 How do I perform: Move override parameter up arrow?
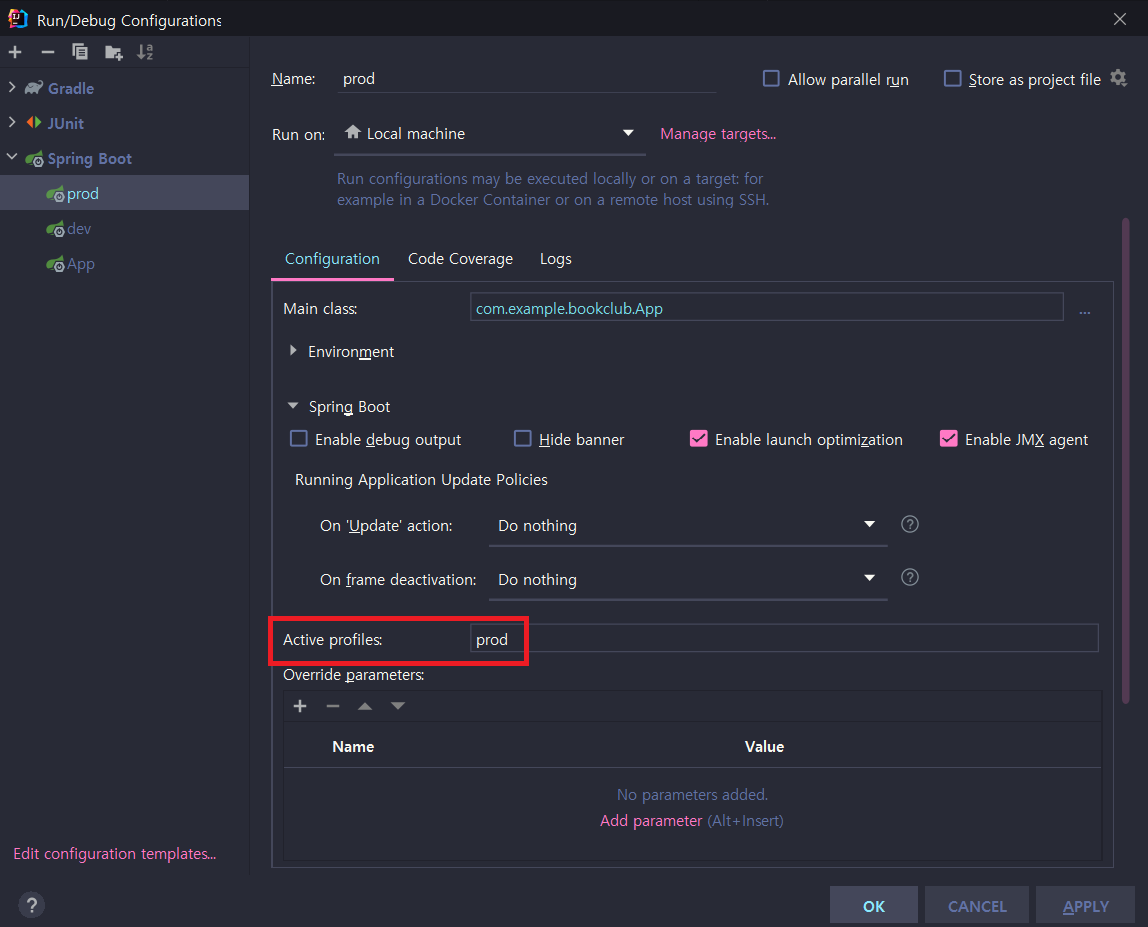(x=365, y=706)
